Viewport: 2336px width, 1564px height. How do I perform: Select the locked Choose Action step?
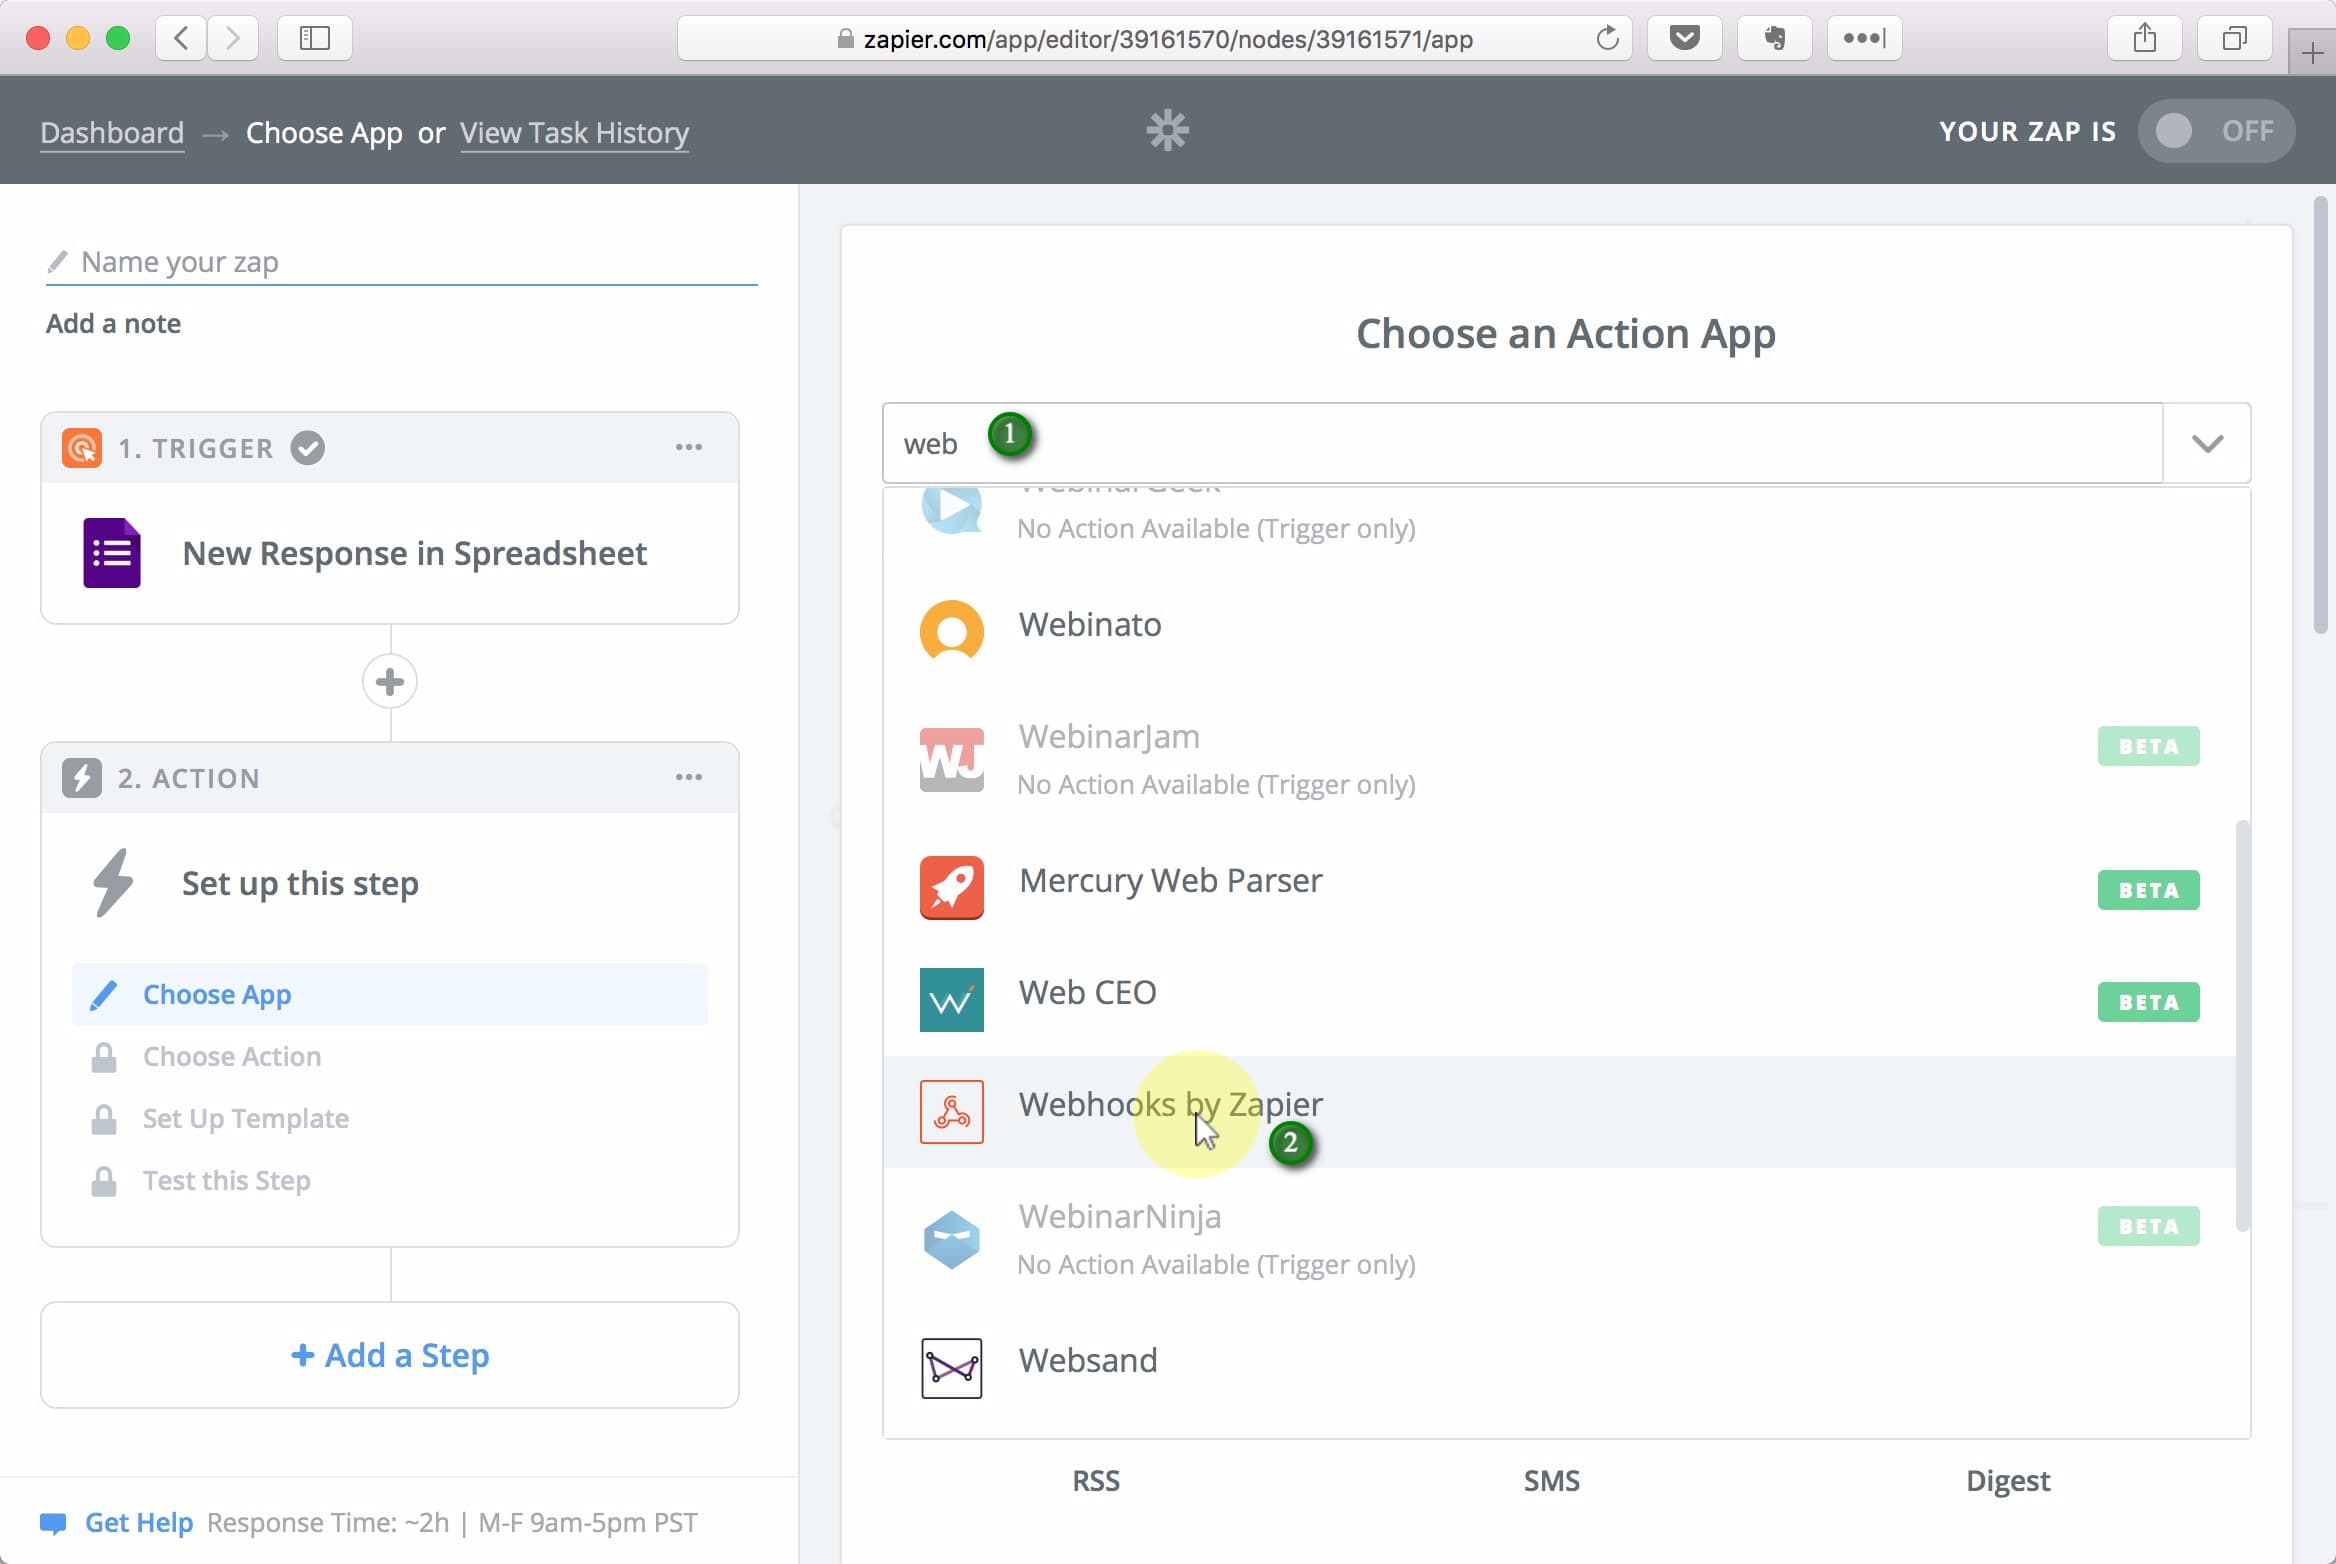click(390, 1057)
